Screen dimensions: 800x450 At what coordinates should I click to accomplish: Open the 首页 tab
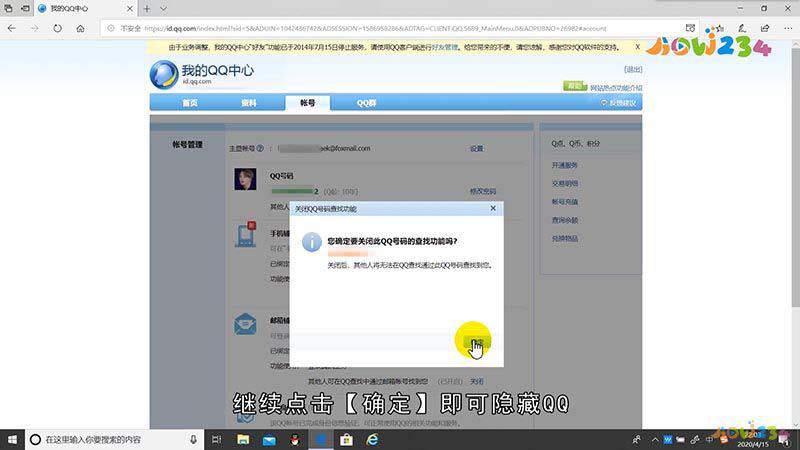(190, 103)
